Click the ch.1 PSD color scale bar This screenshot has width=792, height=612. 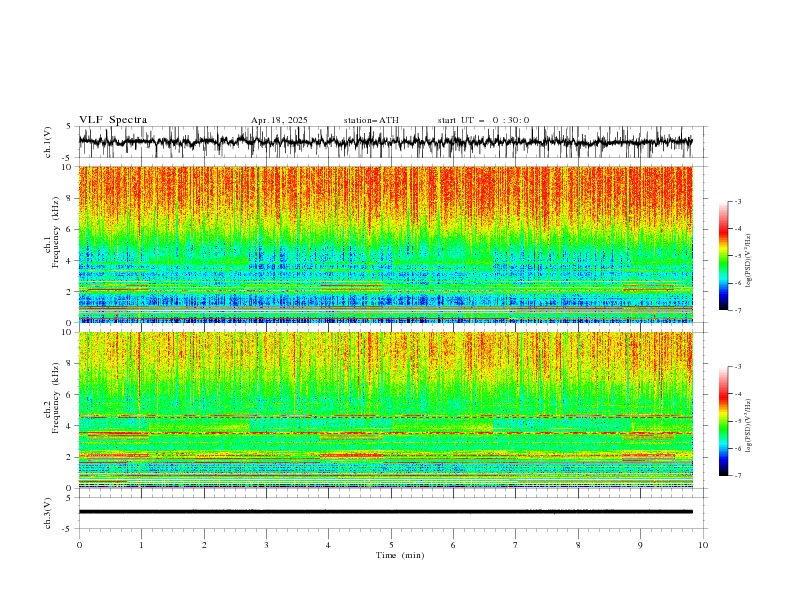pos(724,256)
